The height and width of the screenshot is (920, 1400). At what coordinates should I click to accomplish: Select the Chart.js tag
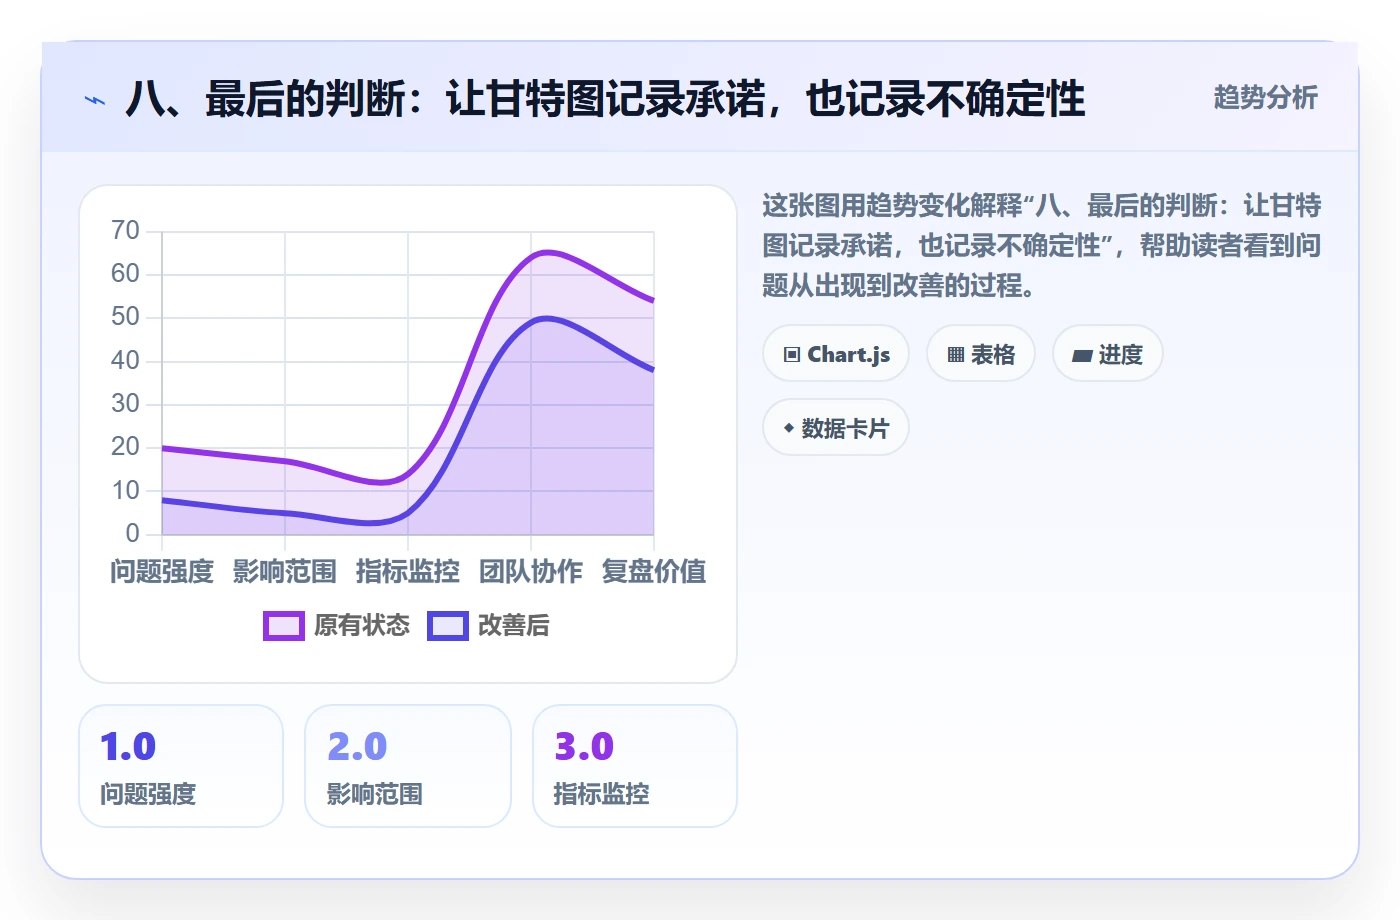click(836, 354)
